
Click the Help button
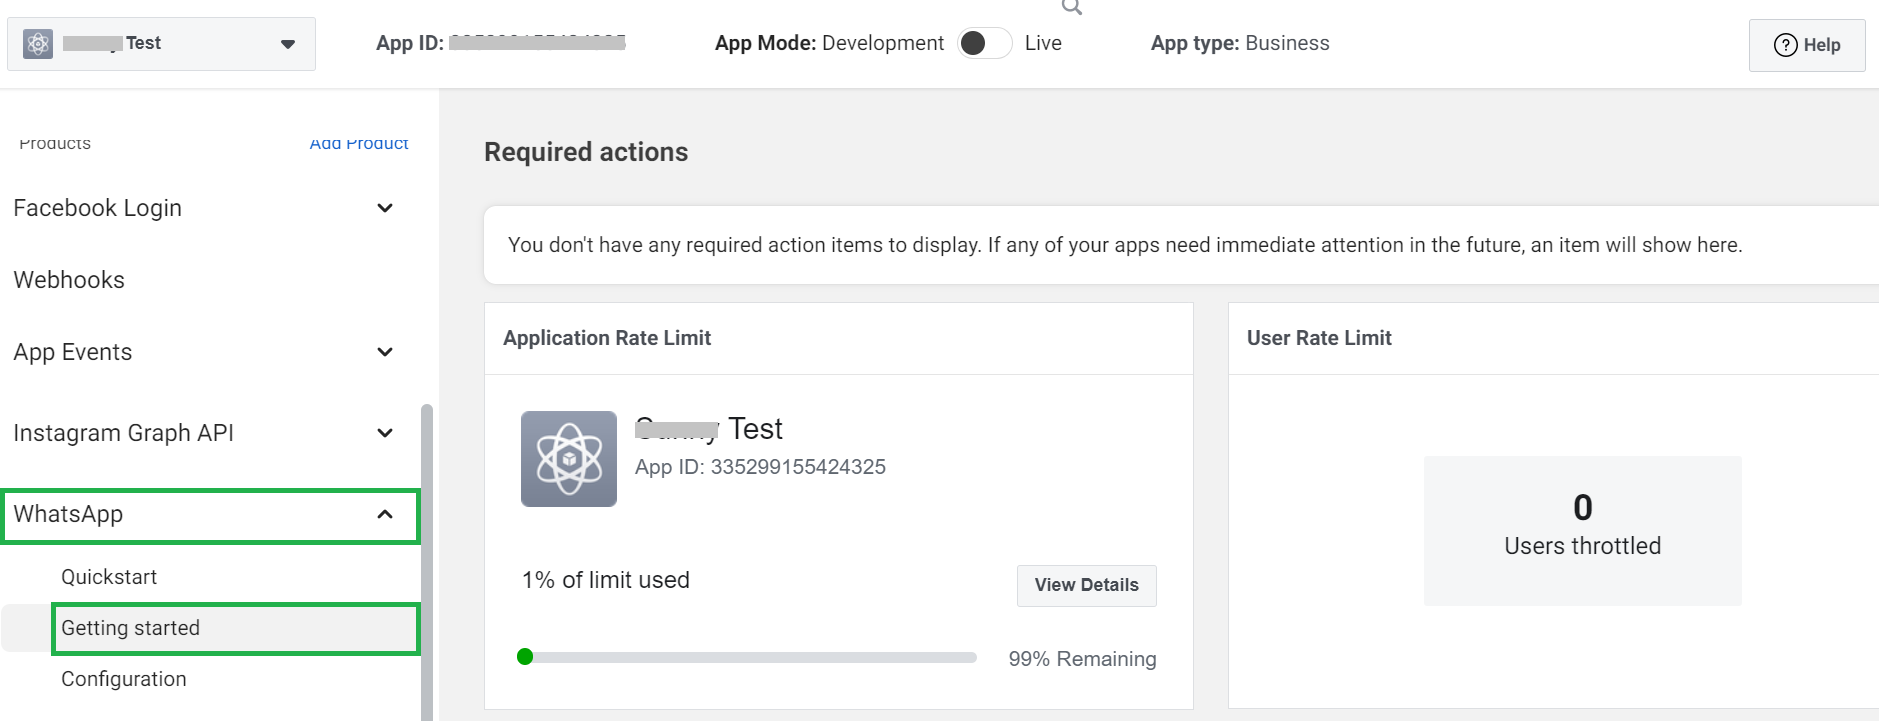pos(1806,45)
